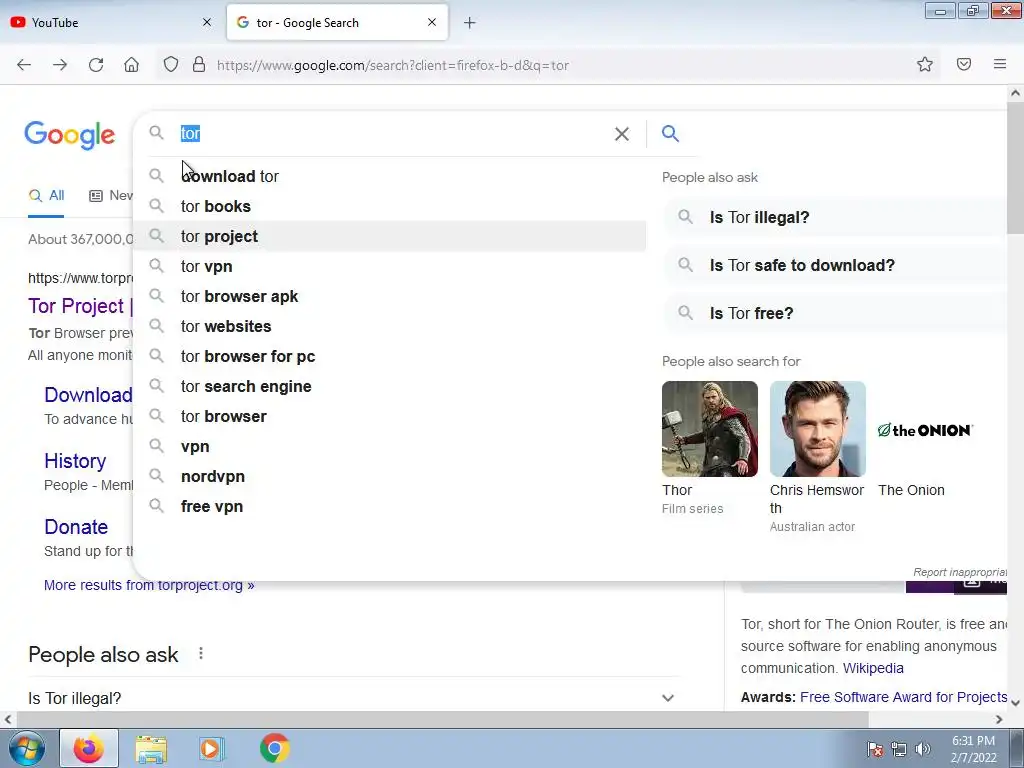Open the Download sitelink
1024x768 pixels.
[x=88, y=394]
